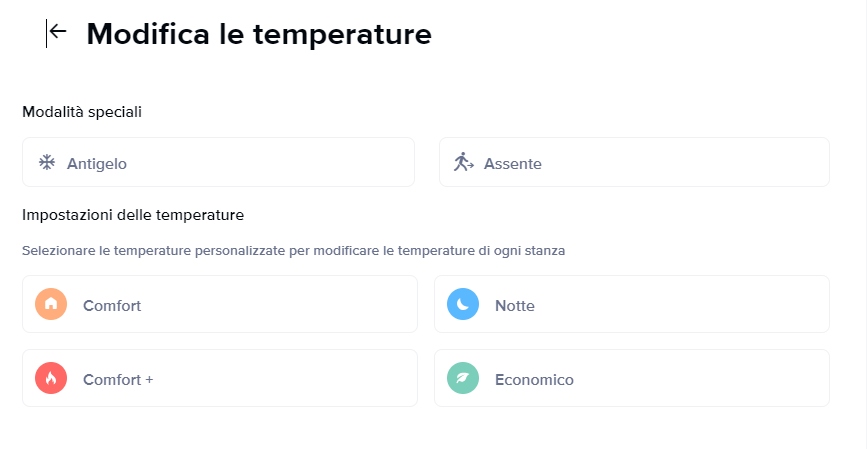The width and height of the screenshot is (867, 449).
Task: Activate the Antigelo special mode label
Action: pyautogui.click(x=97, y=164)
